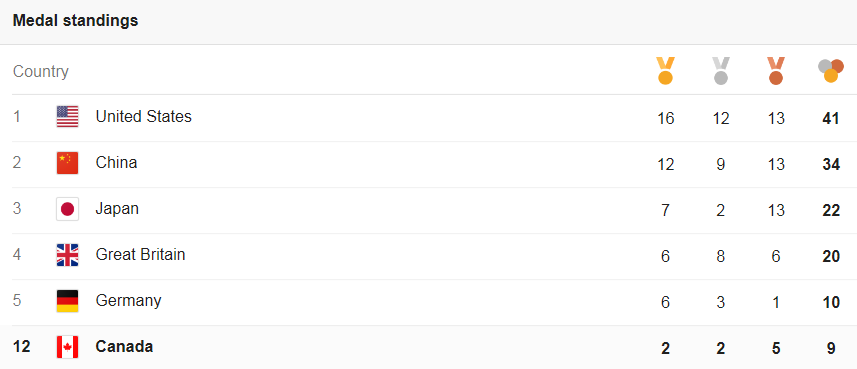Viewport: 857px width, 369px height.
Task: Select the highlighted Canada row name
Action: click(x=124, y=346)
